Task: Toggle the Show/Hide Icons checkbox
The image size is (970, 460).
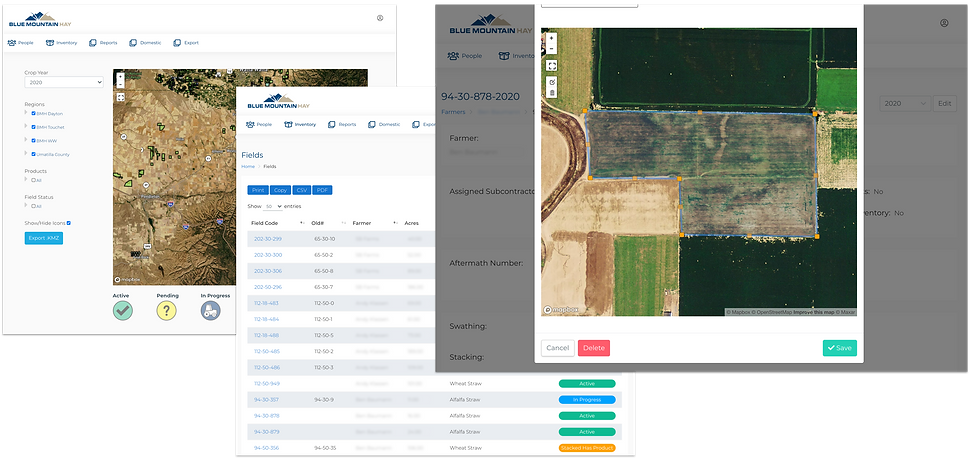Action: [69, 223]
